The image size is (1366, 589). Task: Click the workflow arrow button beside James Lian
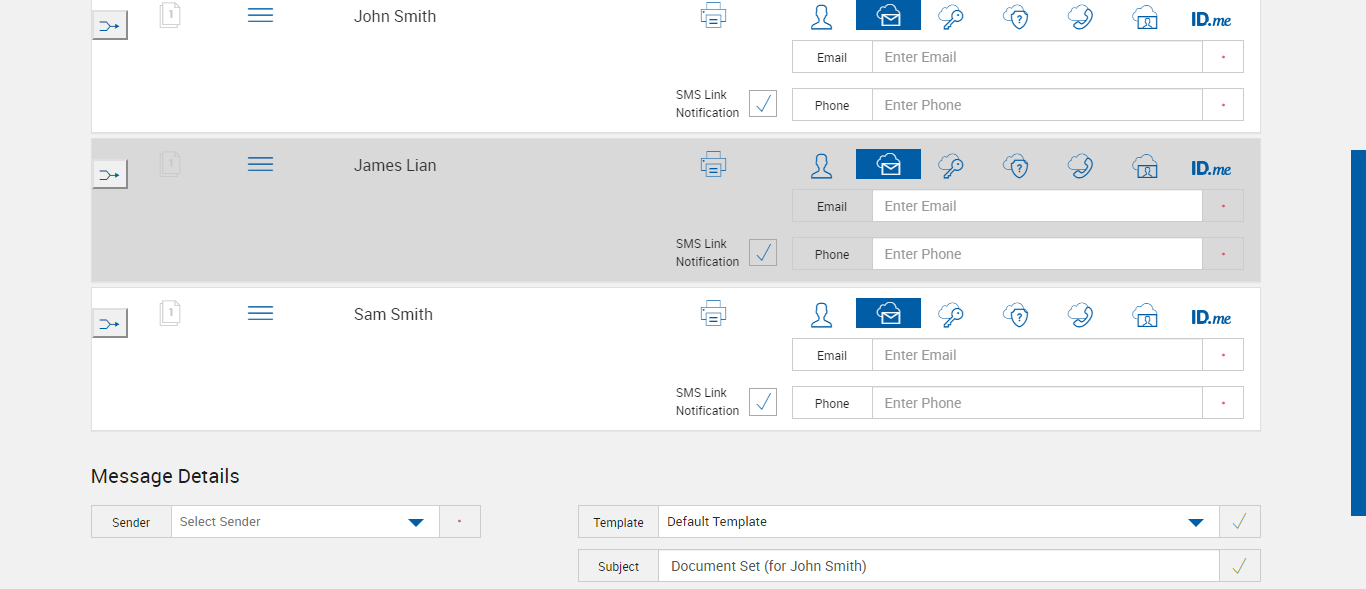point(110,176)
